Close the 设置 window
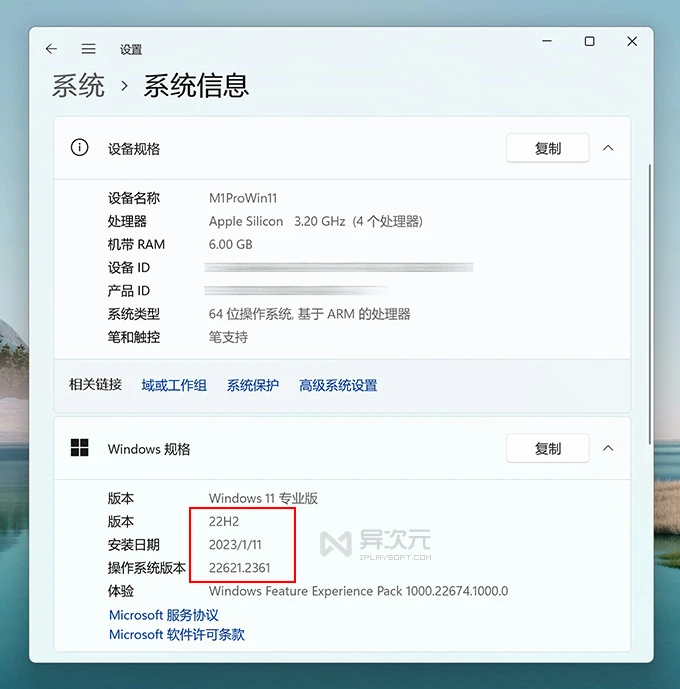Screen dimensions: 680x689 click(632, 41)
